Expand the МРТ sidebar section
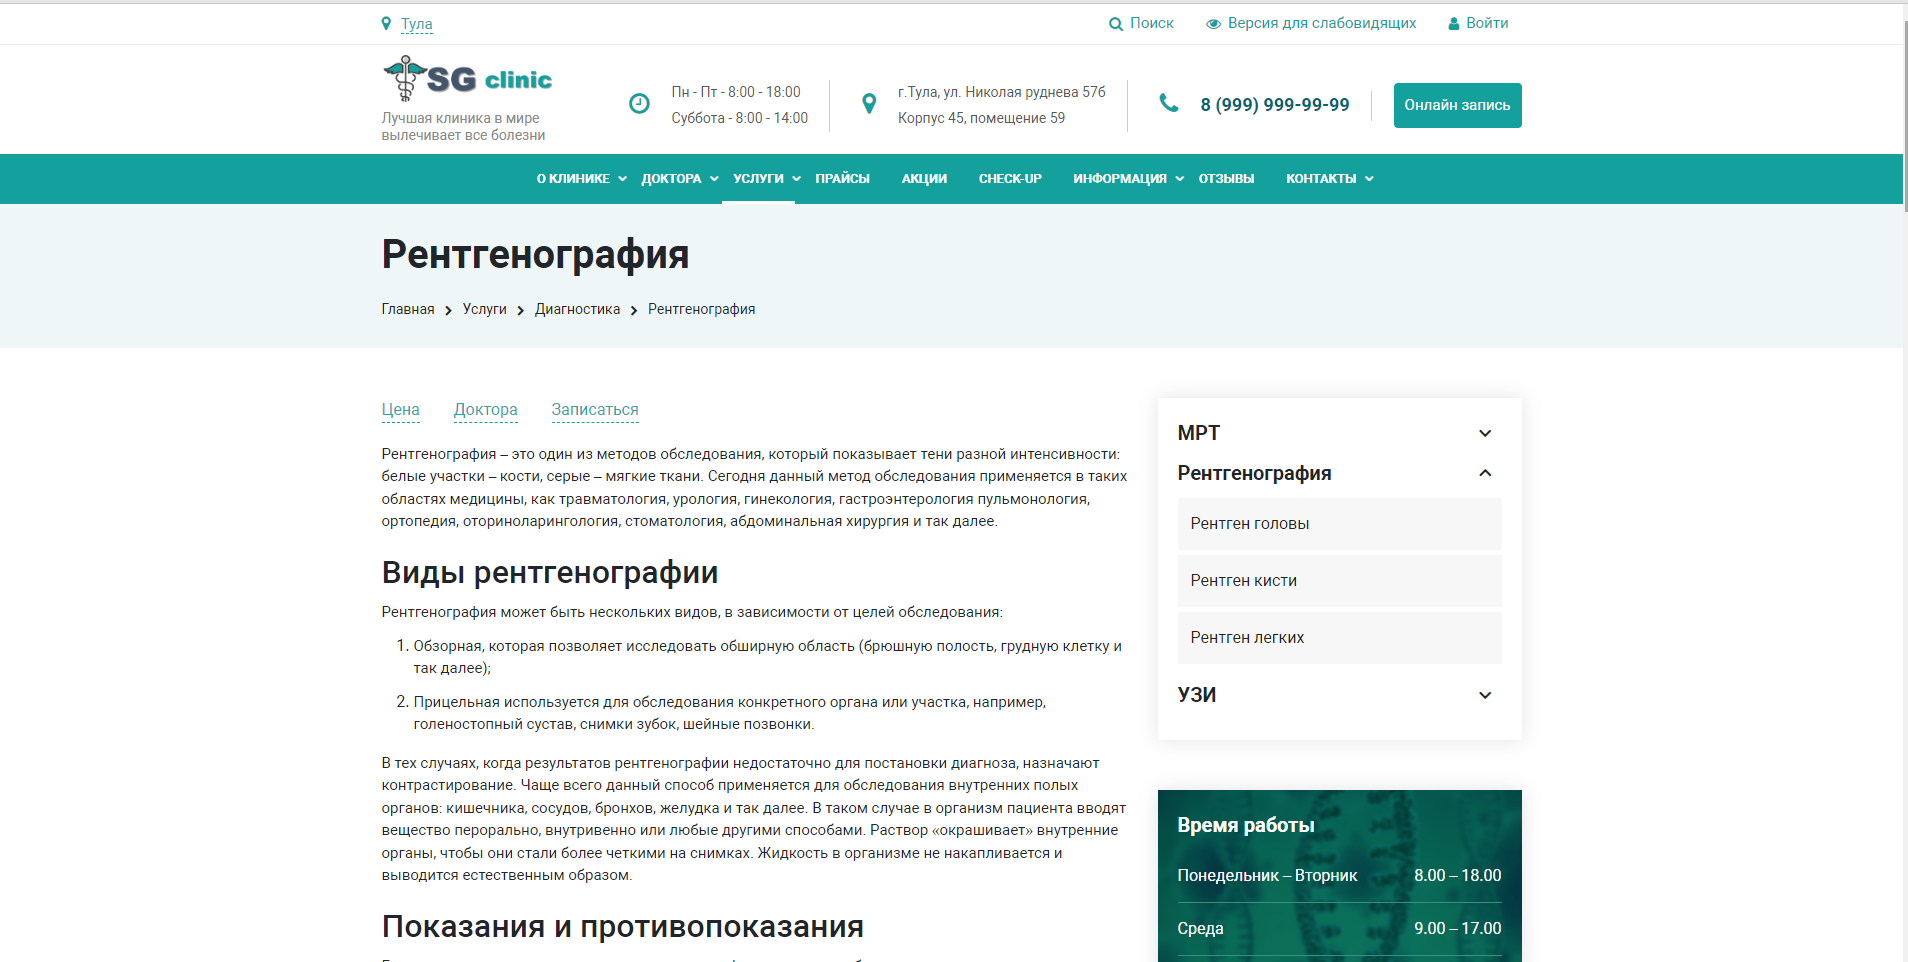The height and width of the screenshot is (962, 1908). (1485, 433)
